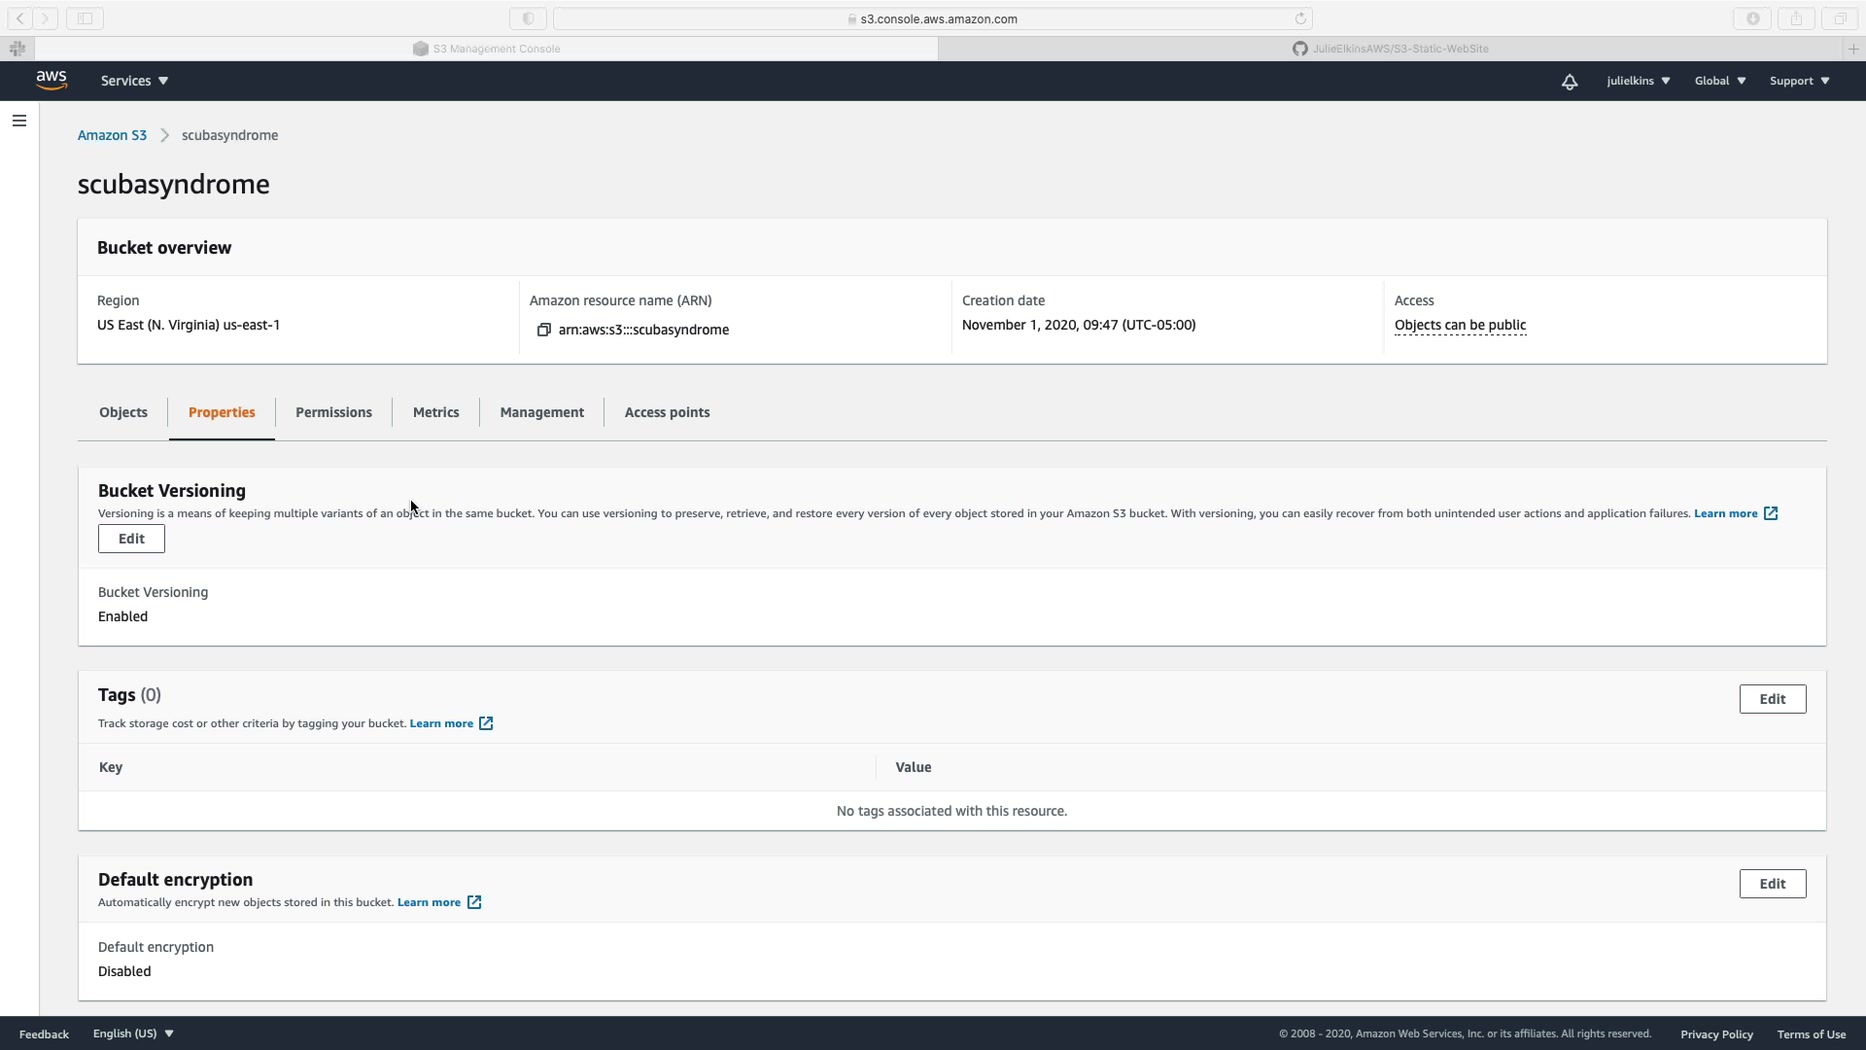Click the region value US East (N. Virginia) us-east-1
The height and width of the screenshot is (1050, 1866).
click(x=188, y=325)
